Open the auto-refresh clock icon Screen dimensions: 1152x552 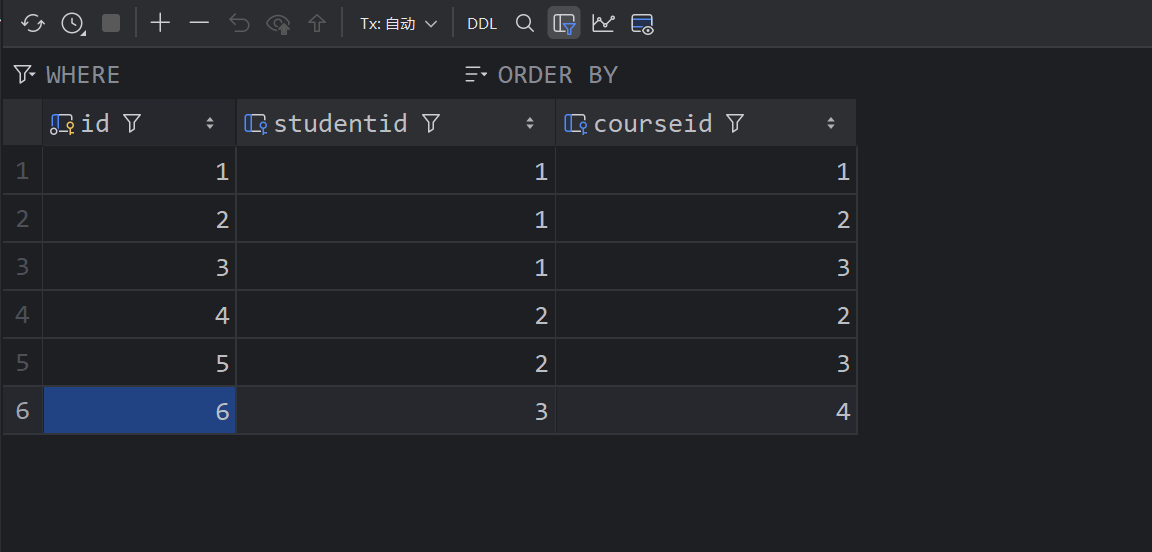72,24
